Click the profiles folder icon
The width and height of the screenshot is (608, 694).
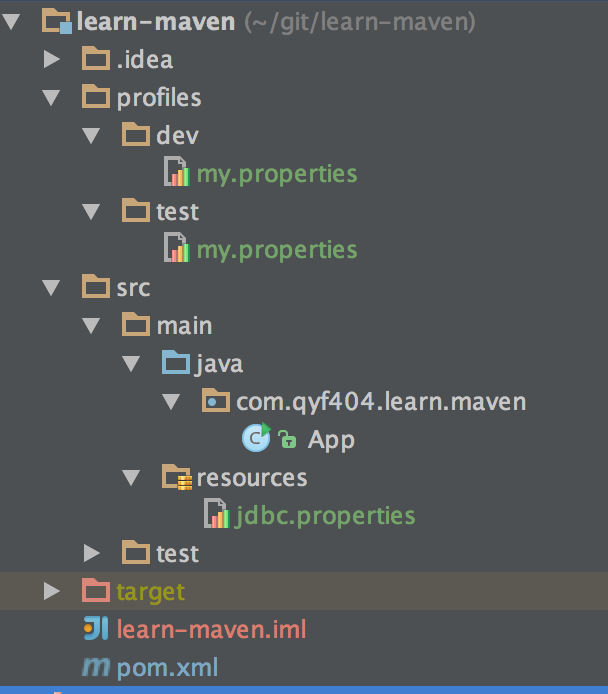(x=96, y=96)
